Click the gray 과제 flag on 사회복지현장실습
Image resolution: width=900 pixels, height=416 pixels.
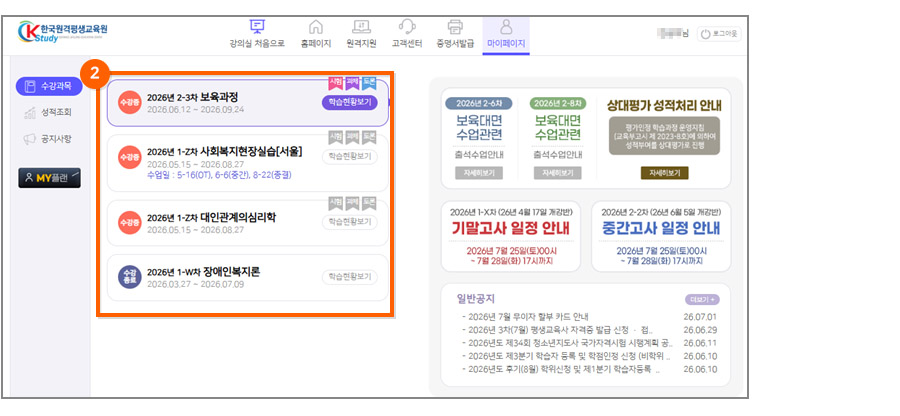click(x=352, y=137)
